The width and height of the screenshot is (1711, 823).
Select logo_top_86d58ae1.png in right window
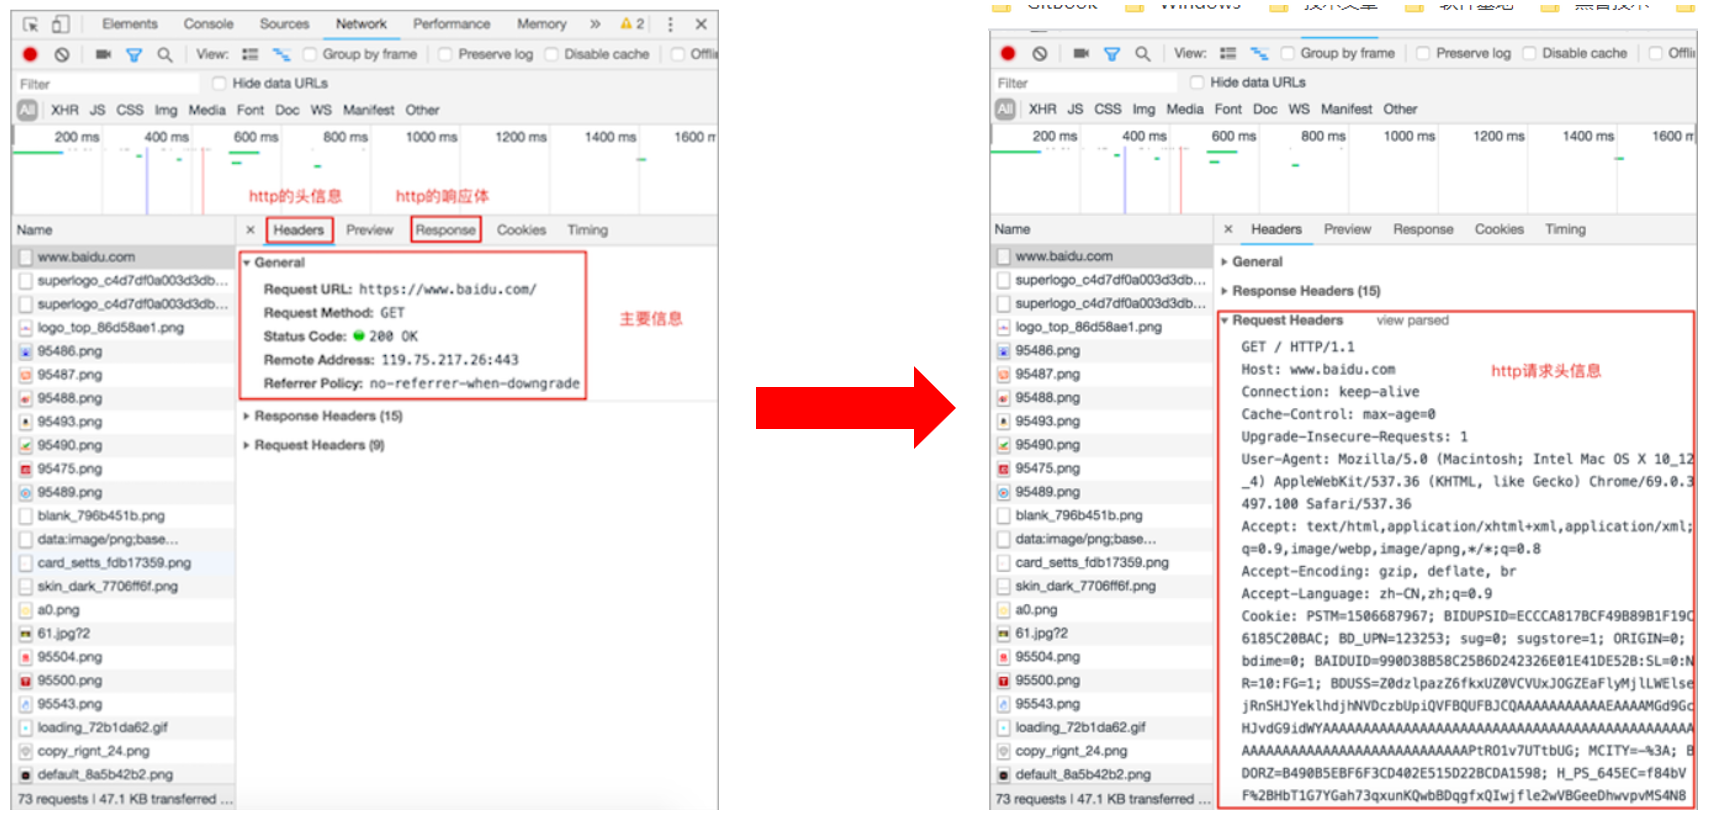click(1101, 327)
